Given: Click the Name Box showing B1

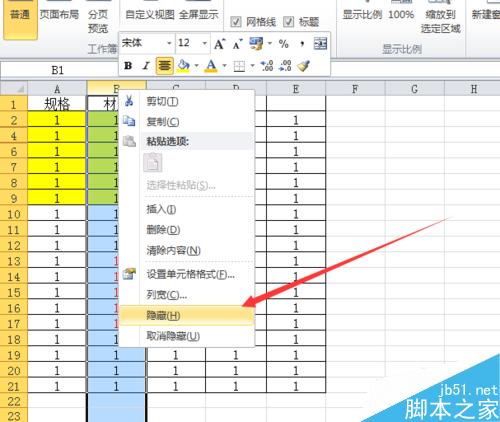Looking at the screenshot, I should [x=57, y=70].
